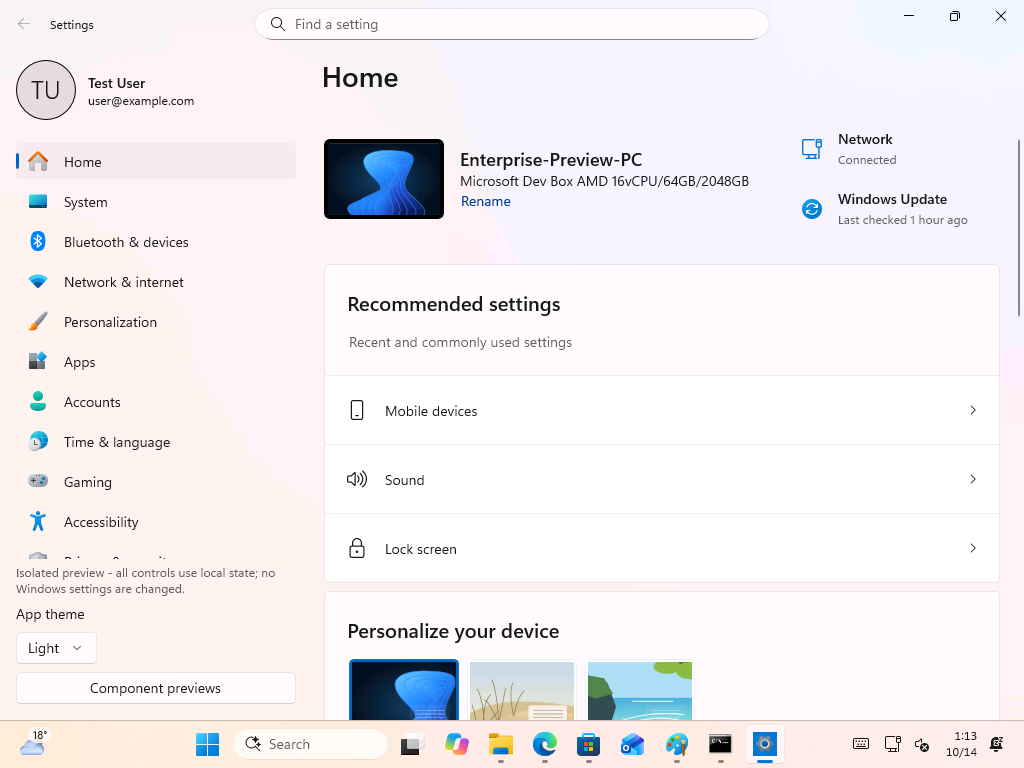This screenshot has height=768, width=1024.
Task: Click the back arrow in the title bar
Action: pyautogui.click(x=24, y=24)
